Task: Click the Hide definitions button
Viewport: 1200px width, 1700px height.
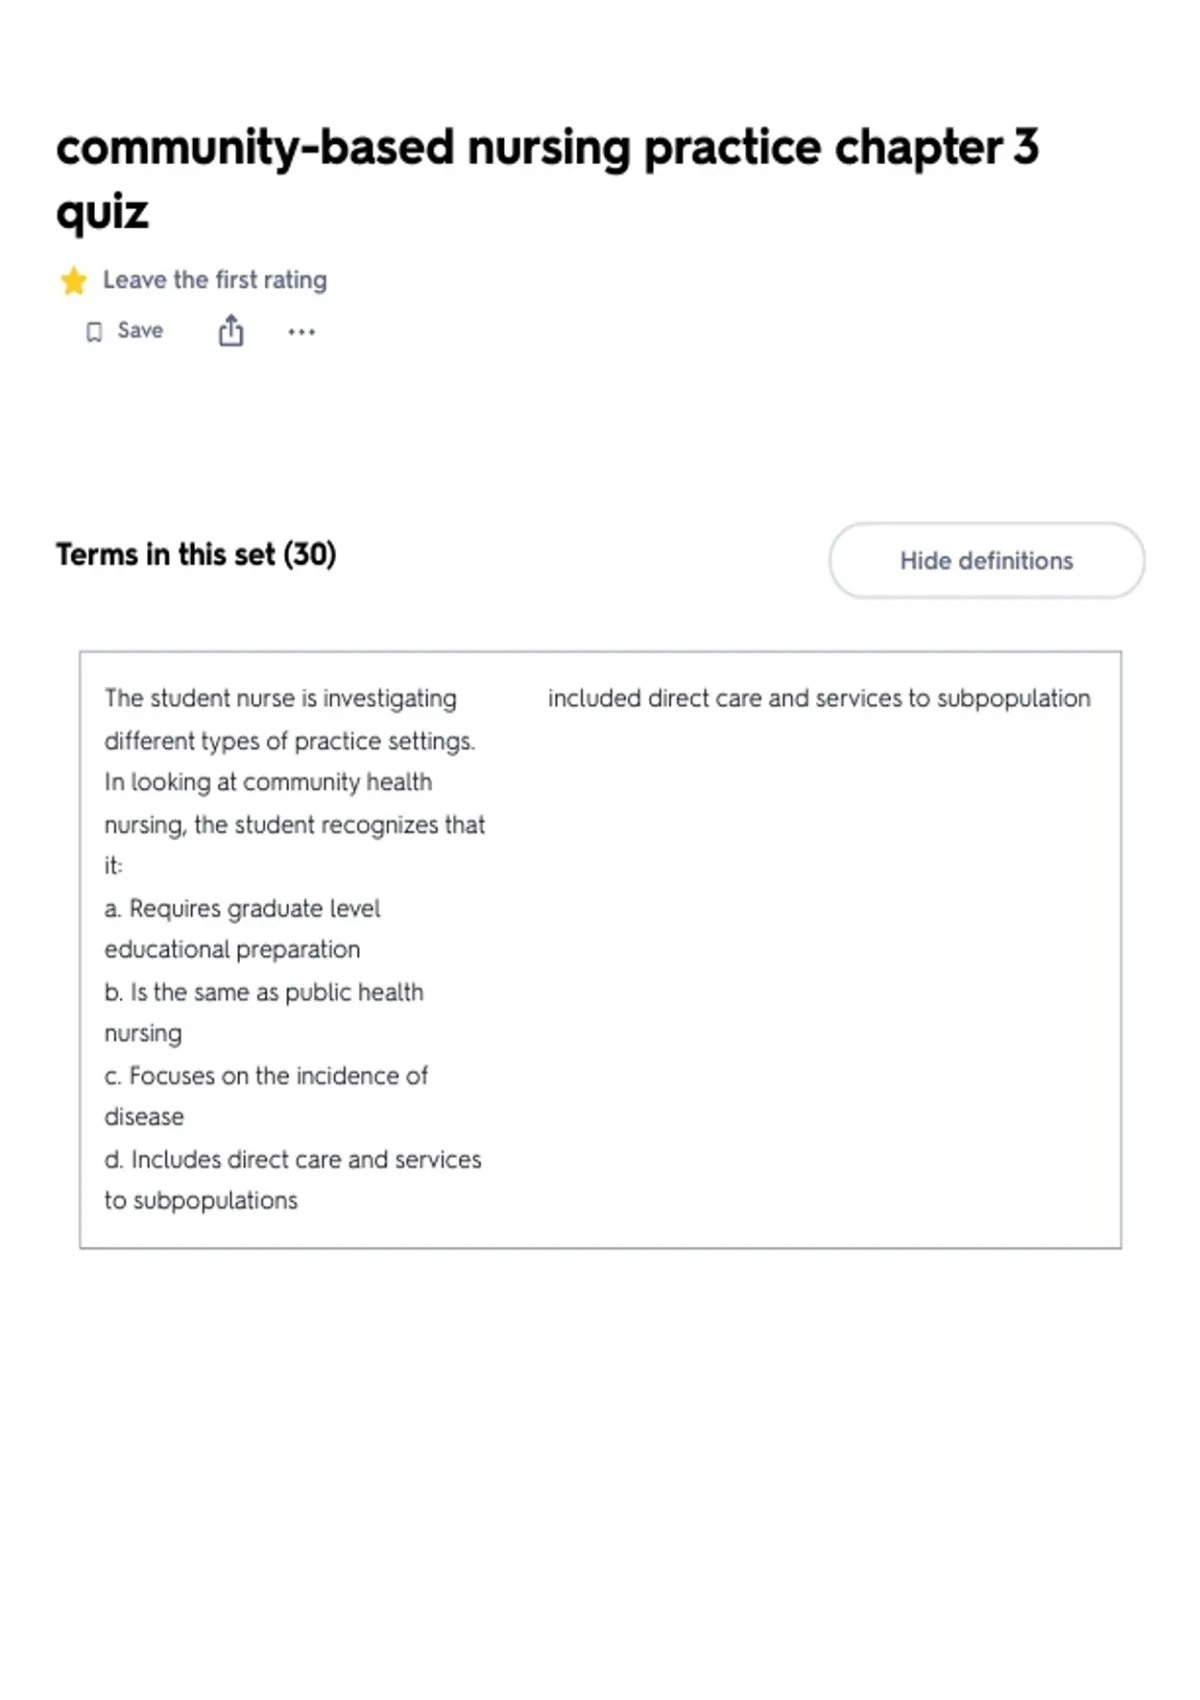Action: click(986, 560)
